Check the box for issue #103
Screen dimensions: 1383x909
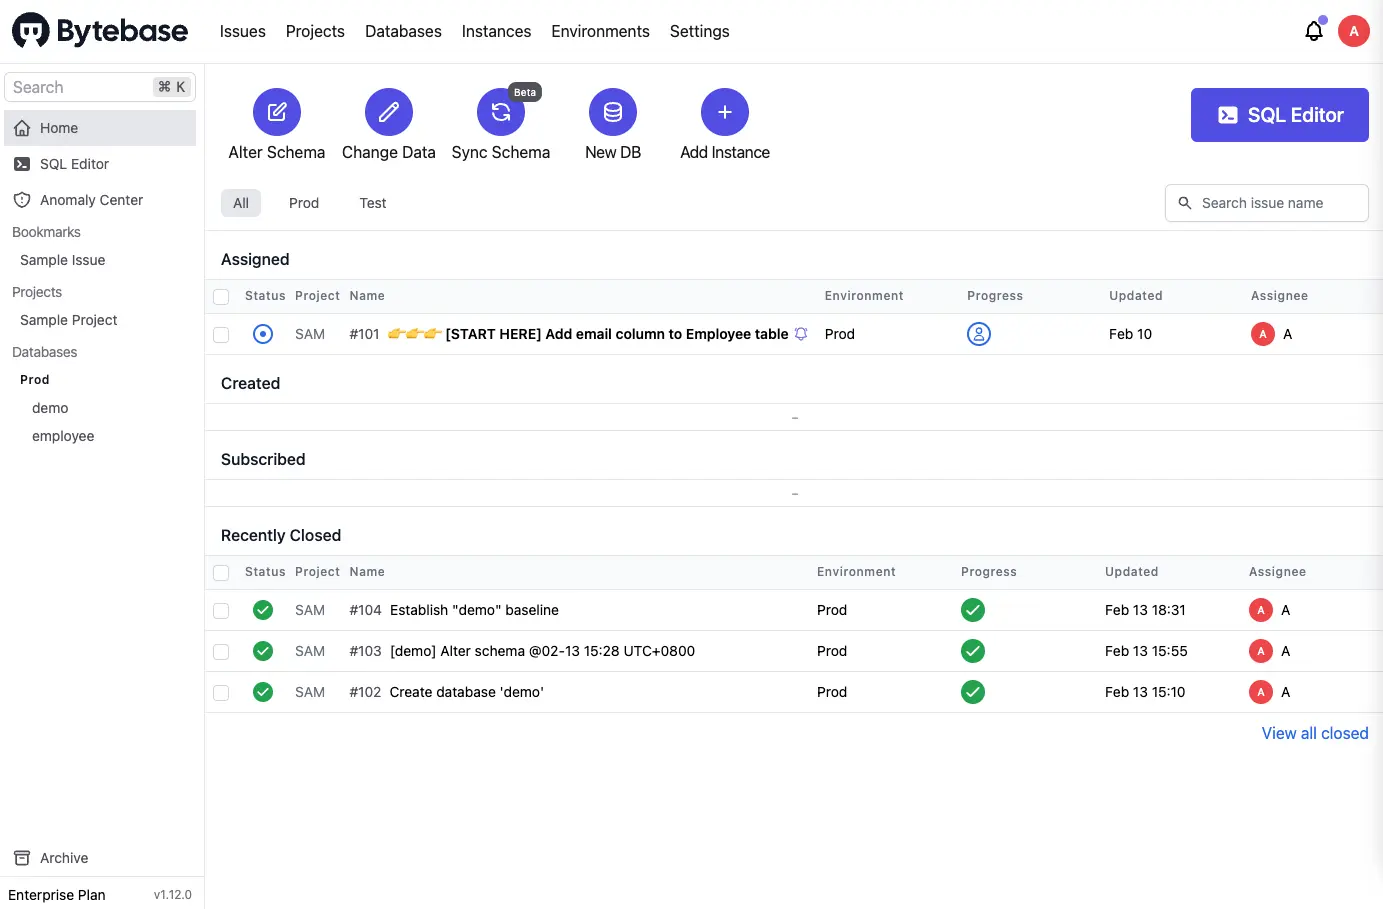click(221, 652)
